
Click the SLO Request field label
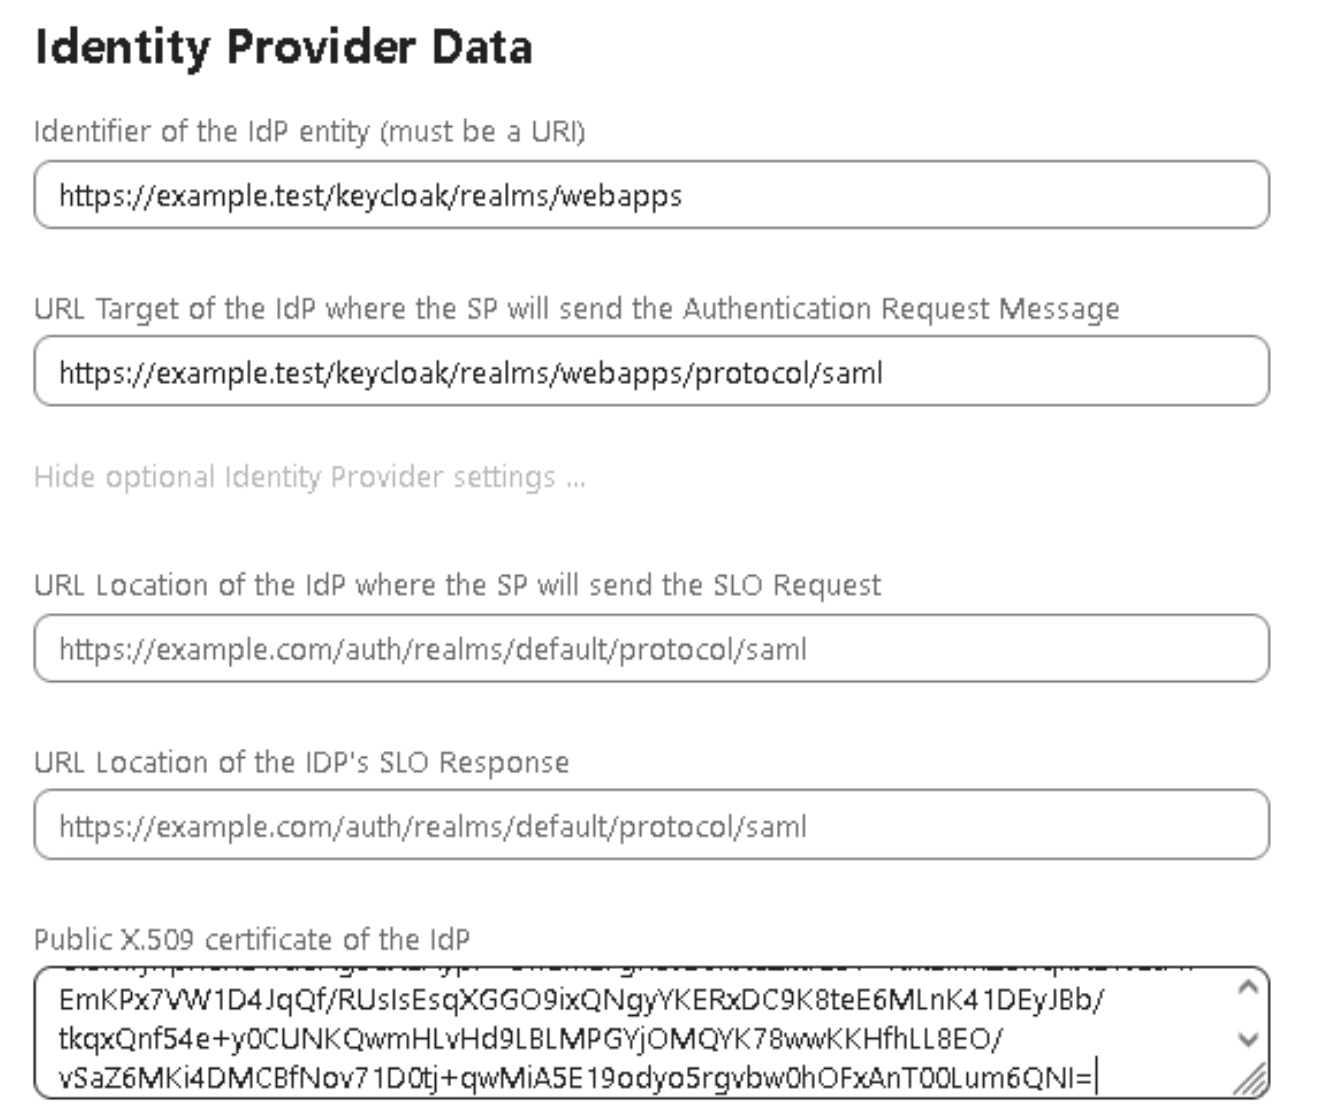(x=457, y=585)
